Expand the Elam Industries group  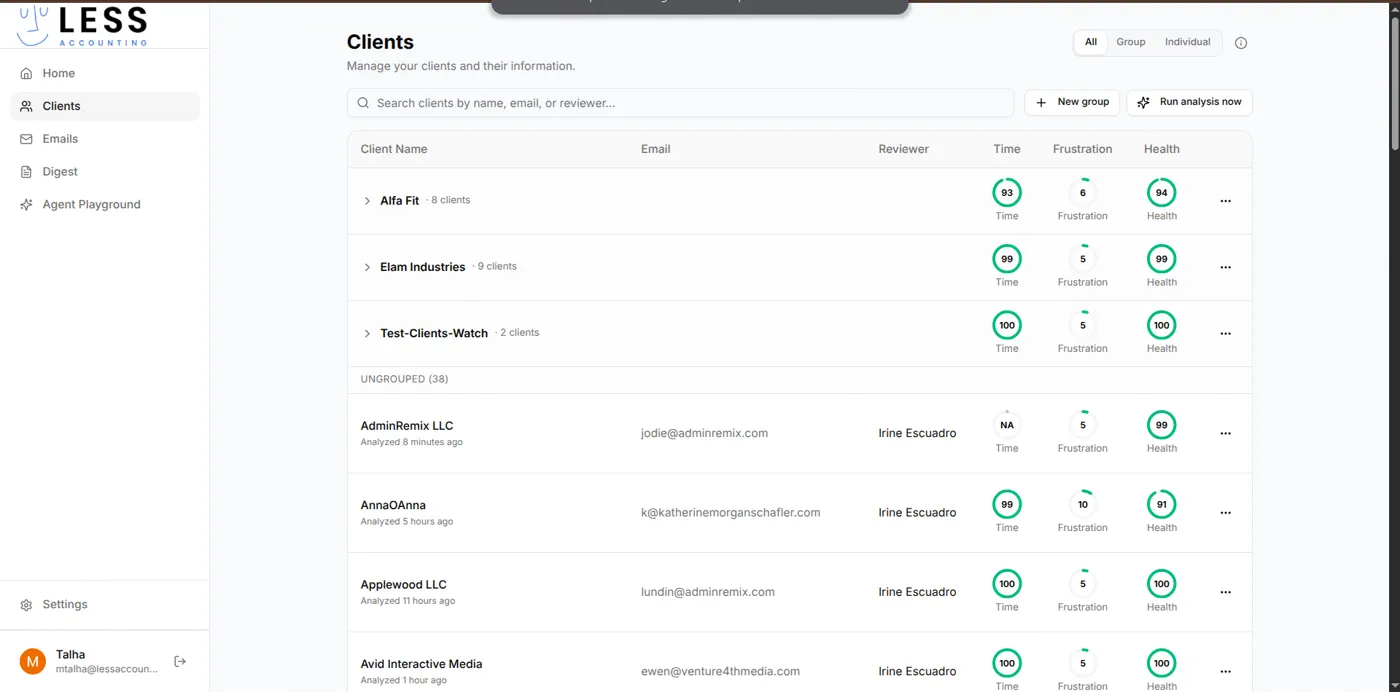[x=367, y=267]
